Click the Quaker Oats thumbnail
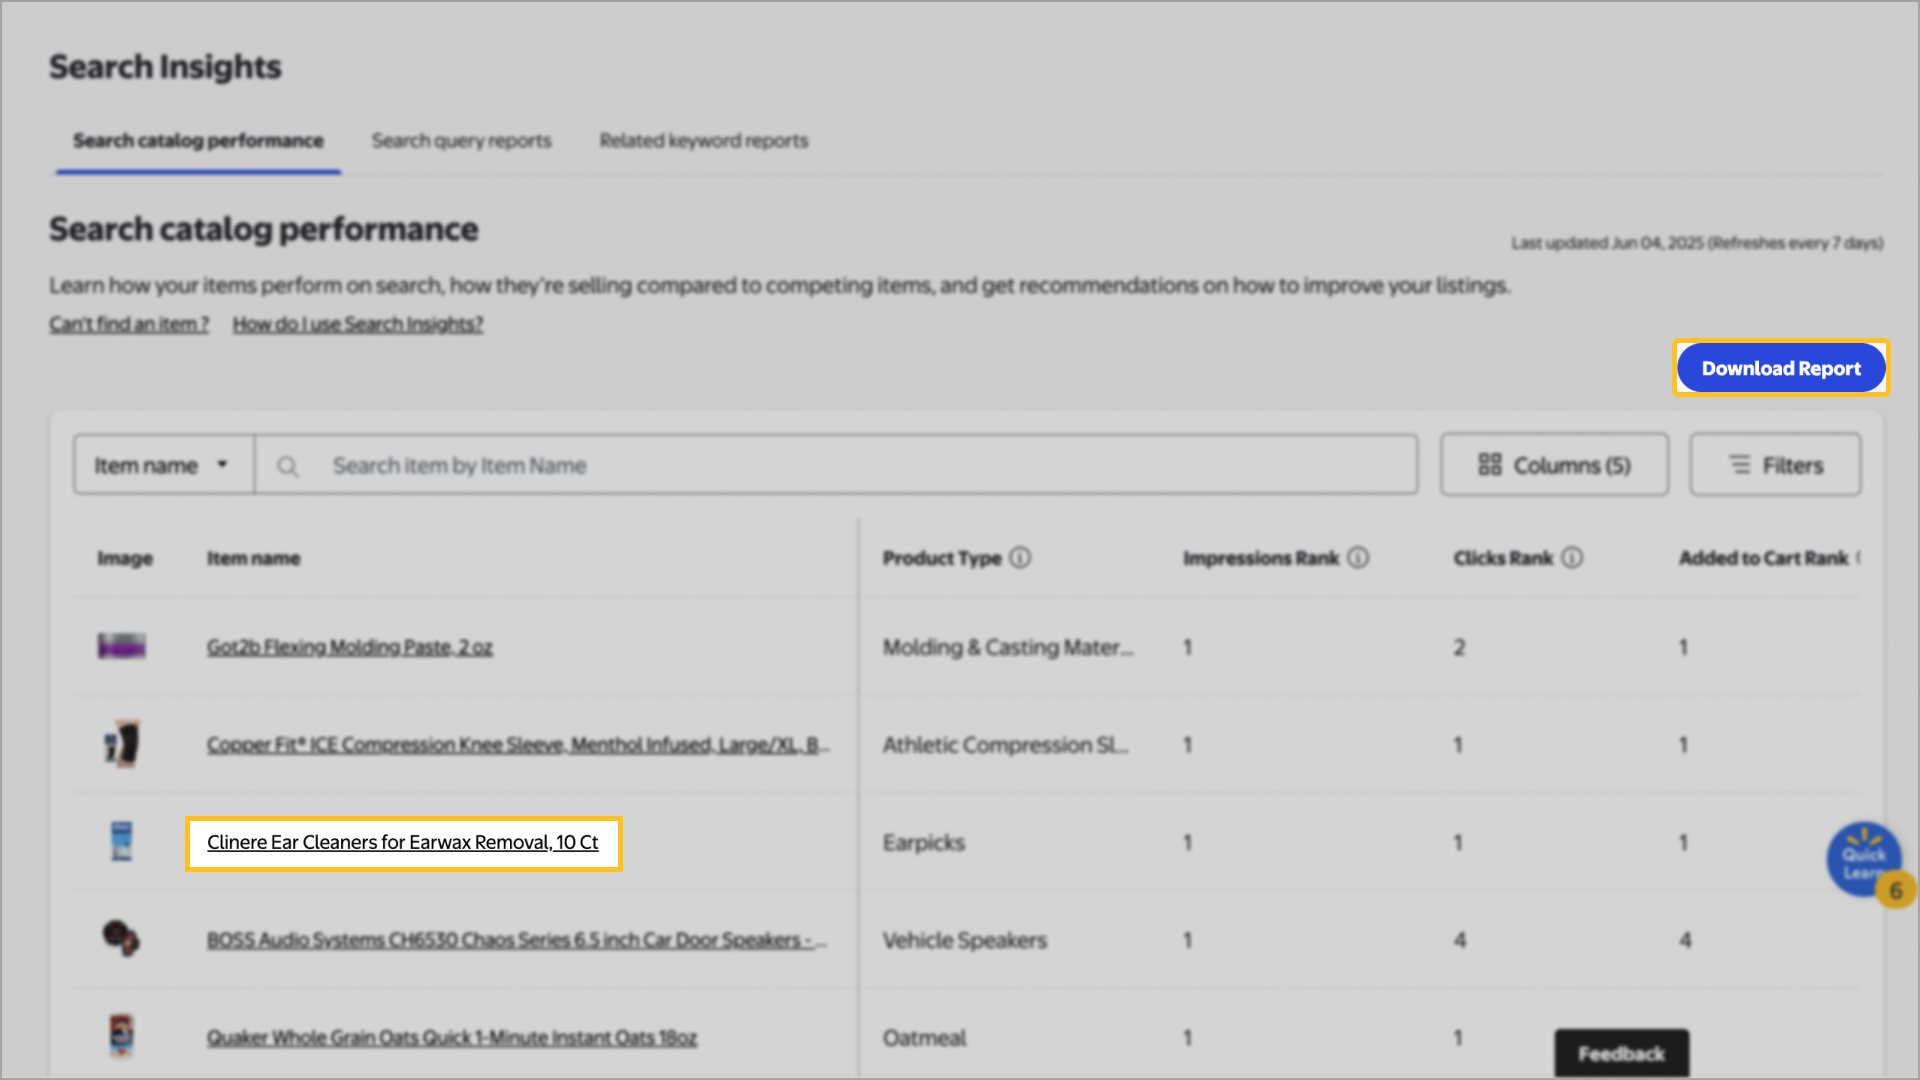Screen dimensions: 1920x1080 pyautogui.click(x=122, y=1036)
